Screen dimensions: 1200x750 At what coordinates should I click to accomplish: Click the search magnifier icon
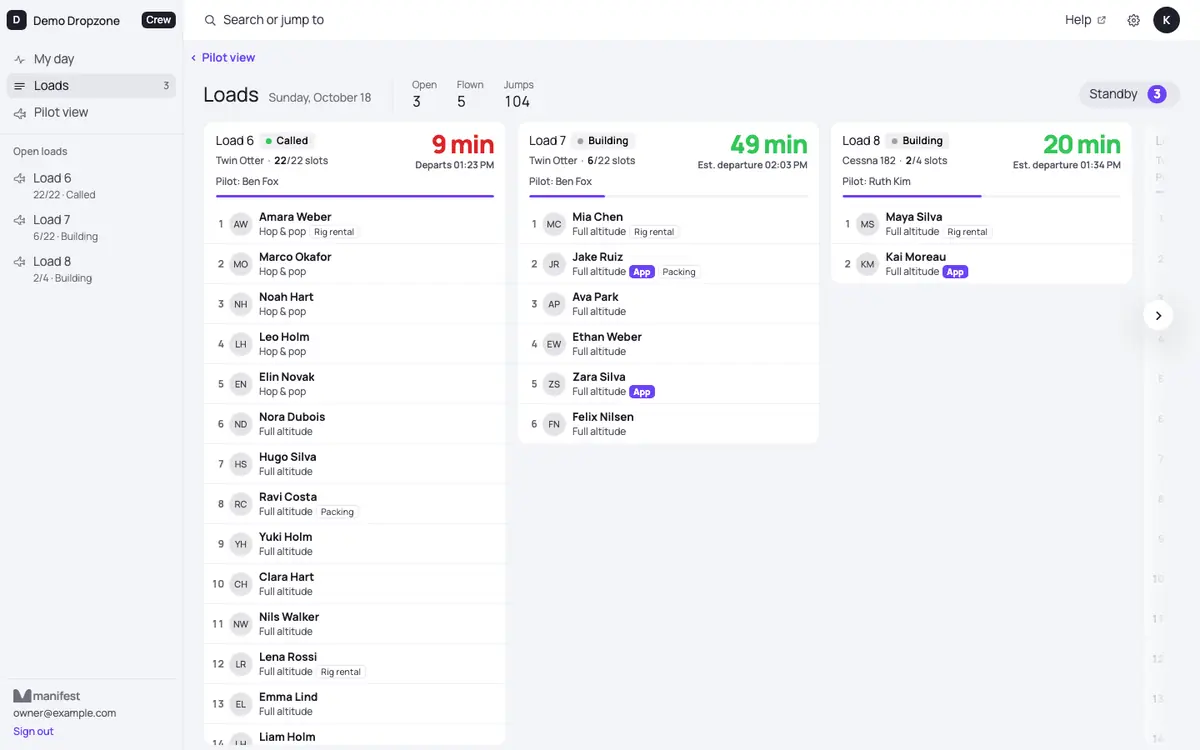pyautogui.click(x=210, y=20)
